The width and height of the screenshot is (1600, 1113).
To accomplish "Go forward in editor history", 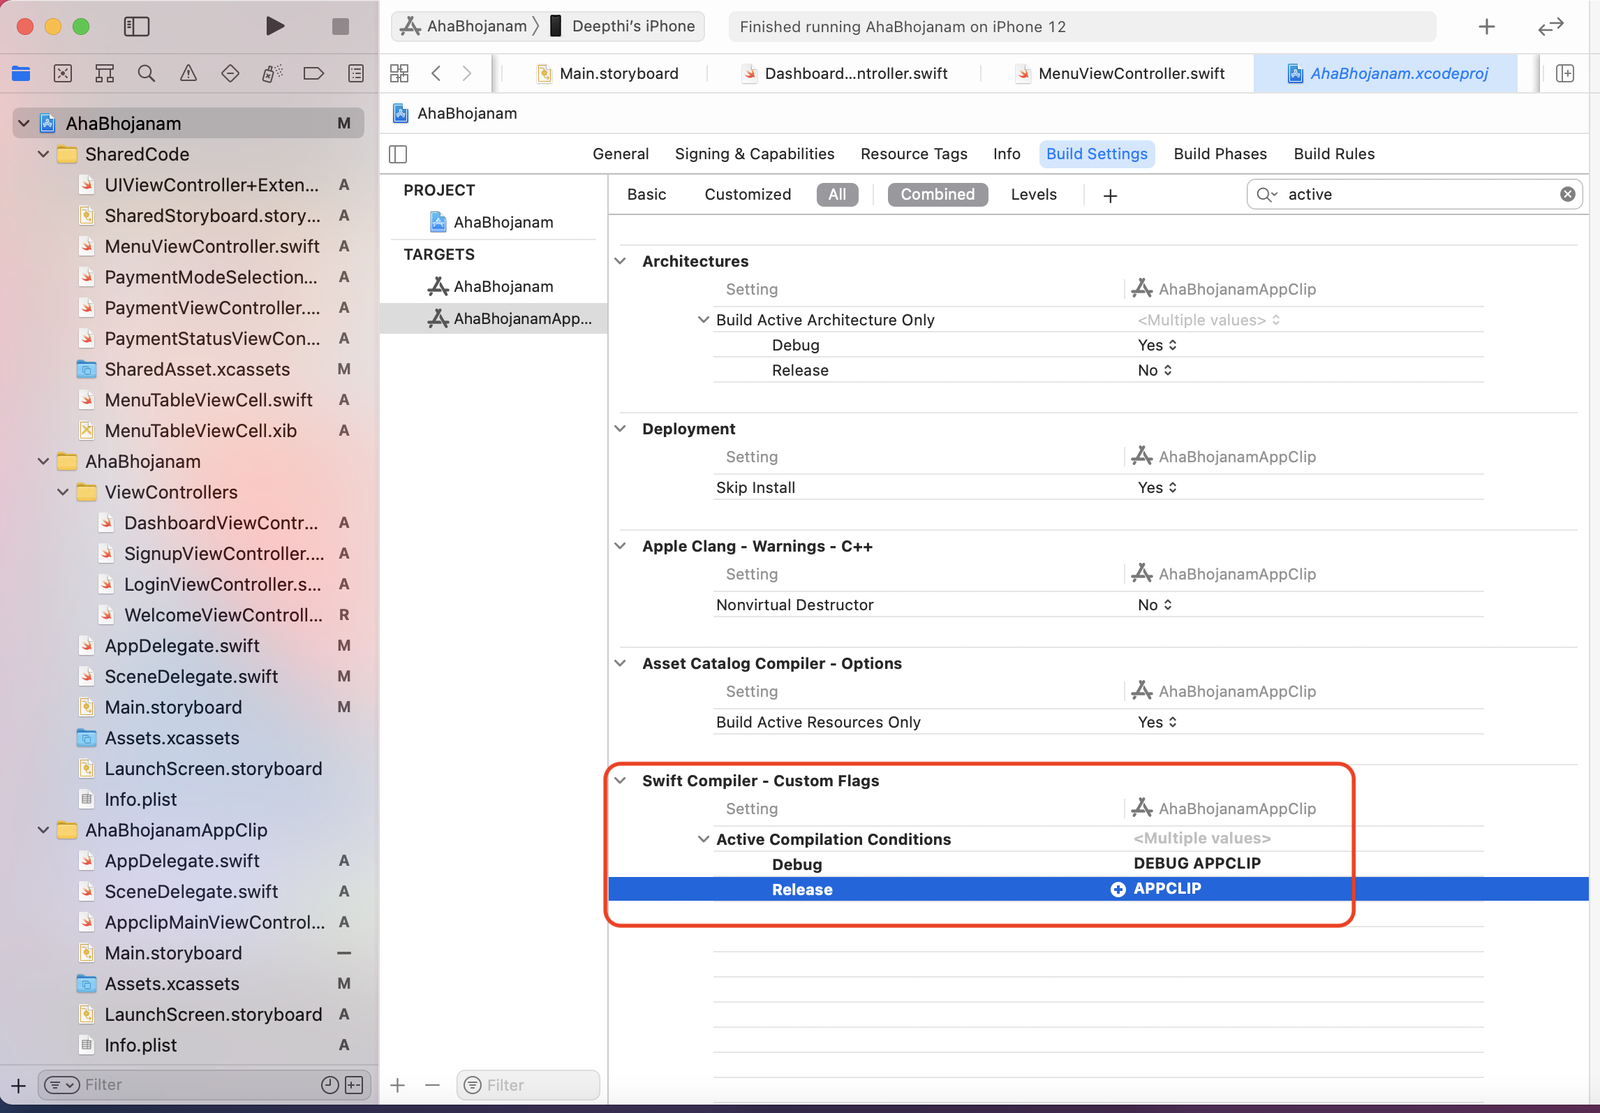I will 467,73.
